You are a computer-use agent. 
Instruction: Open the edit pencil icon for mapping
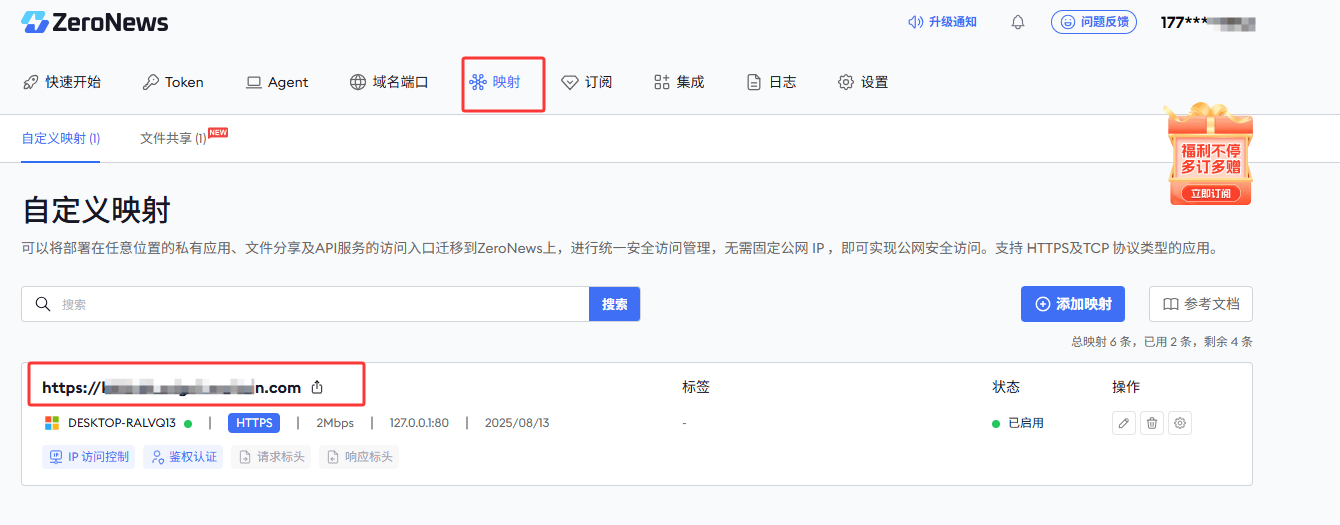coord(1124,423)
